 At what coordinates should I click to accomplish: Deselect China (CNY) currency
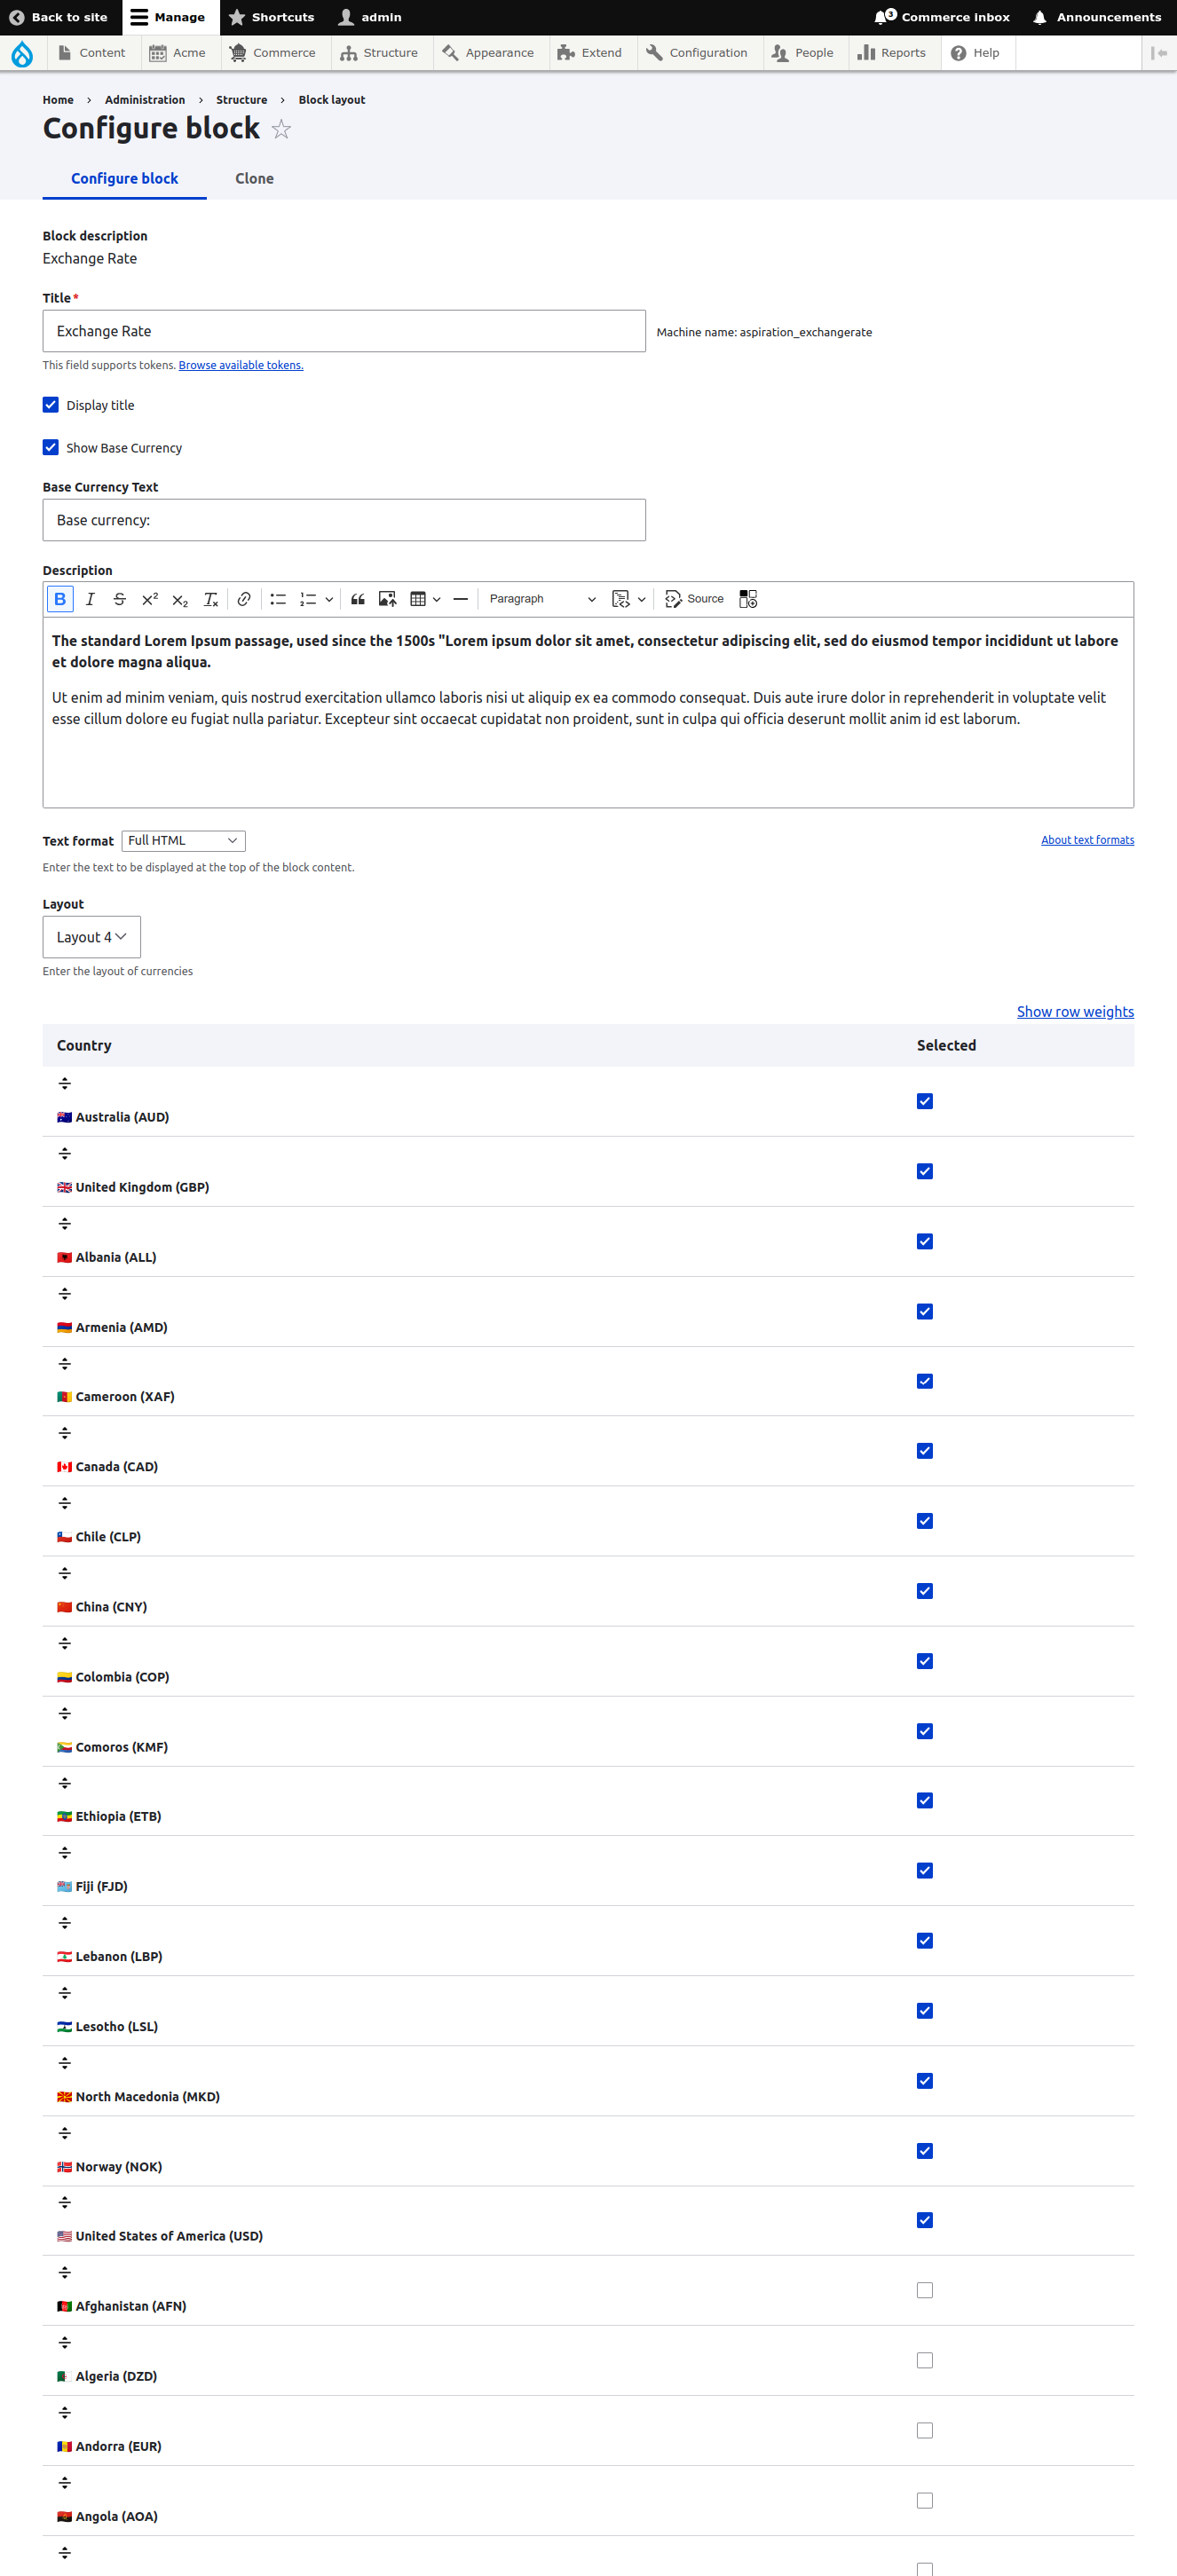pyautogui.click(x=925, y=1591)
